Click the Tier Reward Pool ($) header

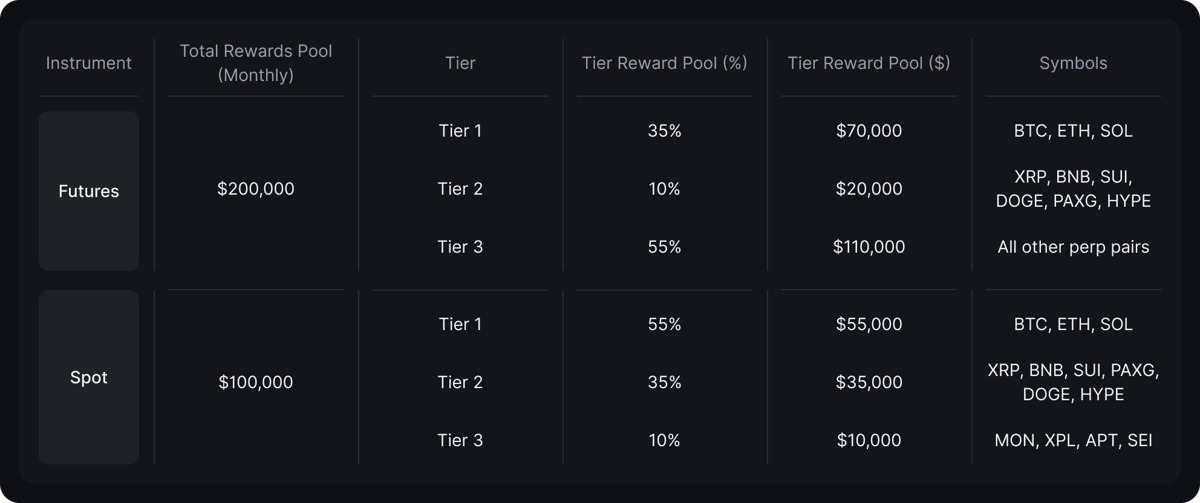[x=868, y=63]
